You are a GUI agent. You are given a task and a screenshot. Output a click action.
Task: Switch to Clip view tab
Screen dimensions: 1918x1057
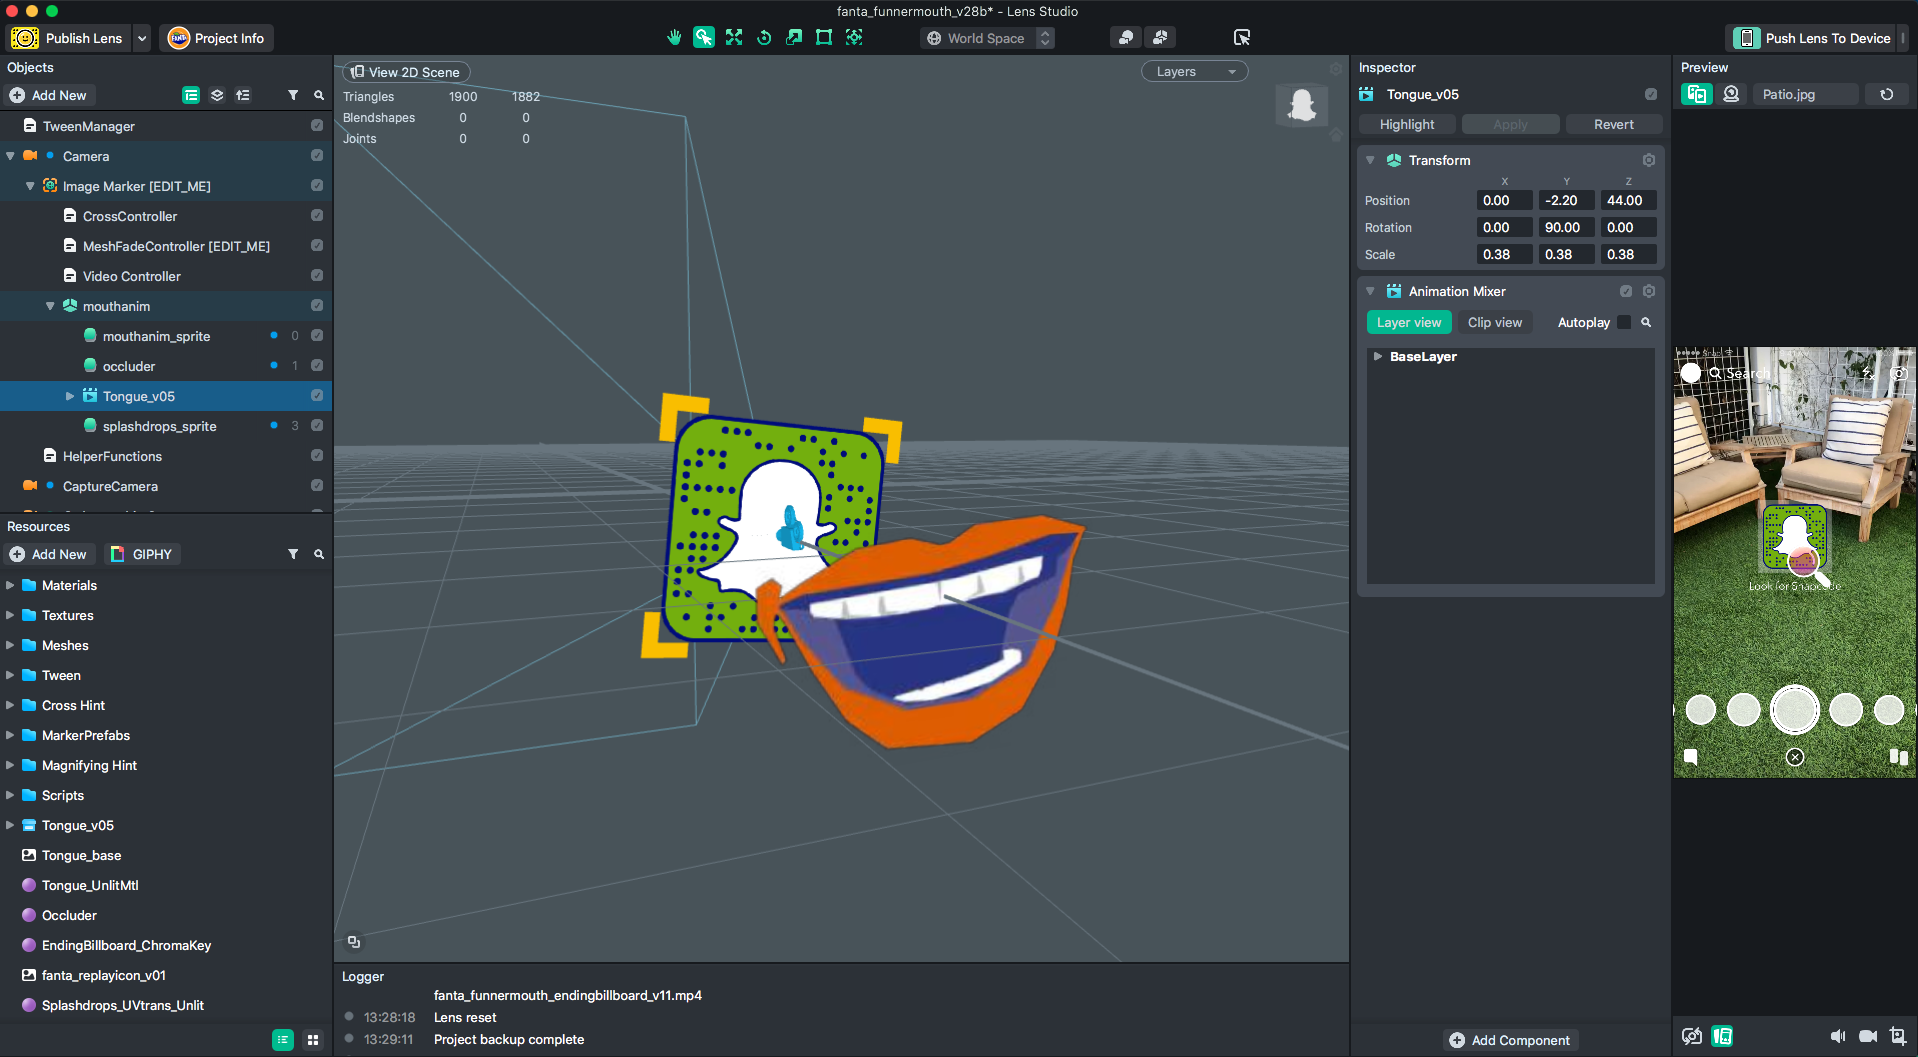pyautogui.click(x=1495, y=322)
